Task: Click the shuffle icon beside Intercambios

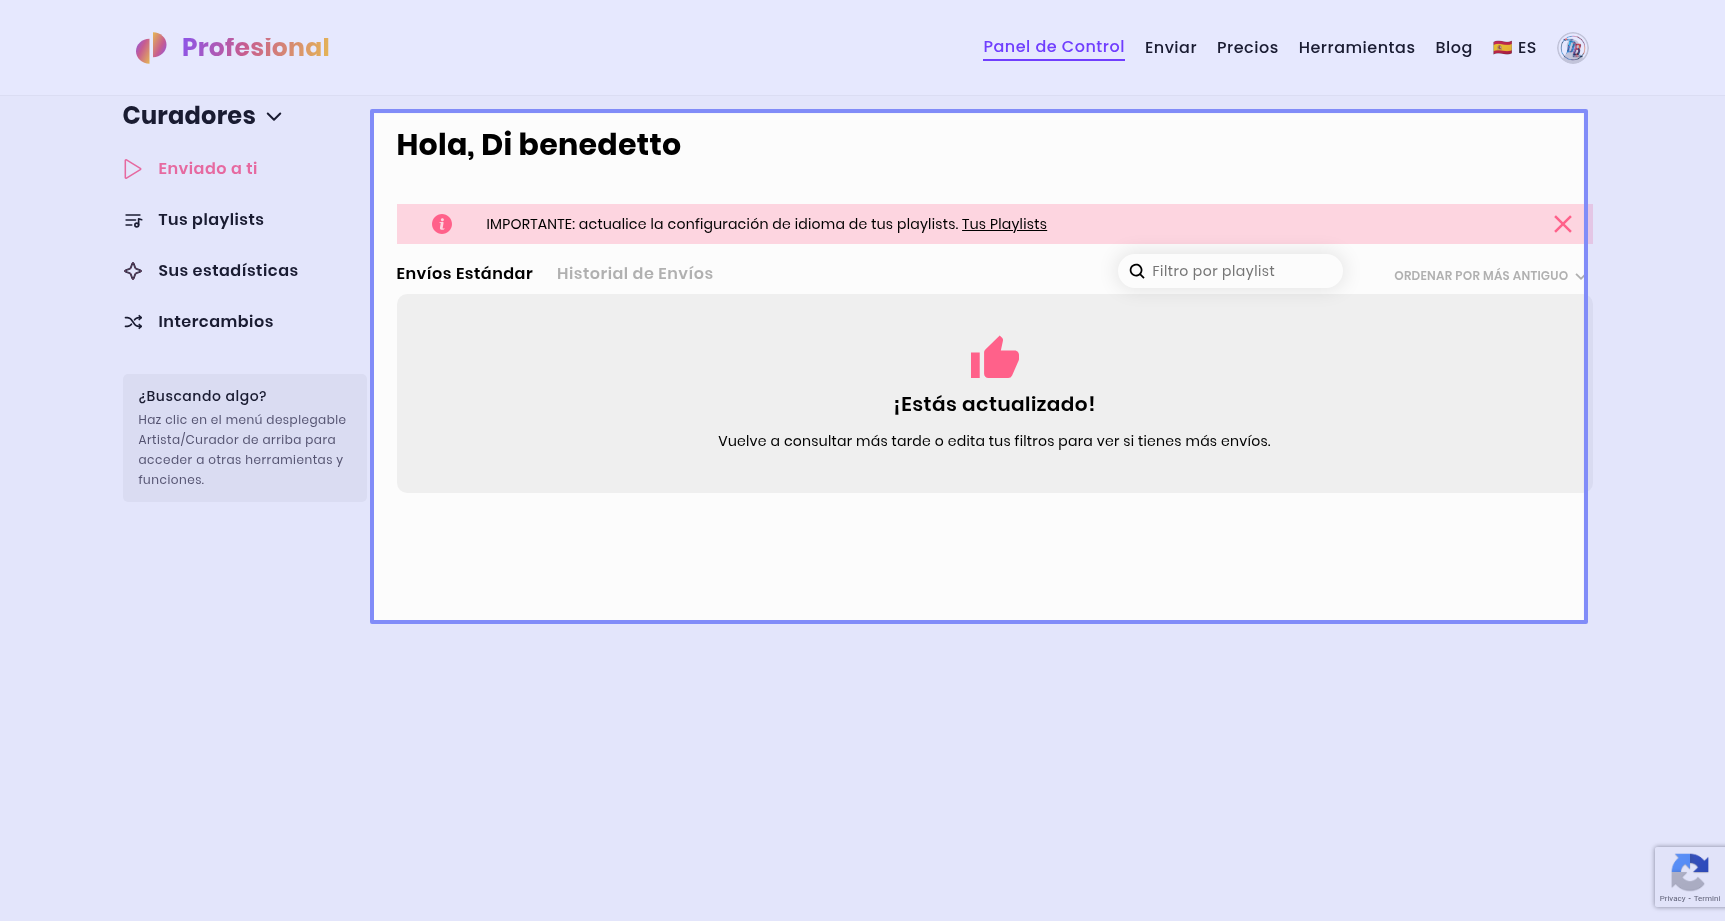Action: point(133,322)
